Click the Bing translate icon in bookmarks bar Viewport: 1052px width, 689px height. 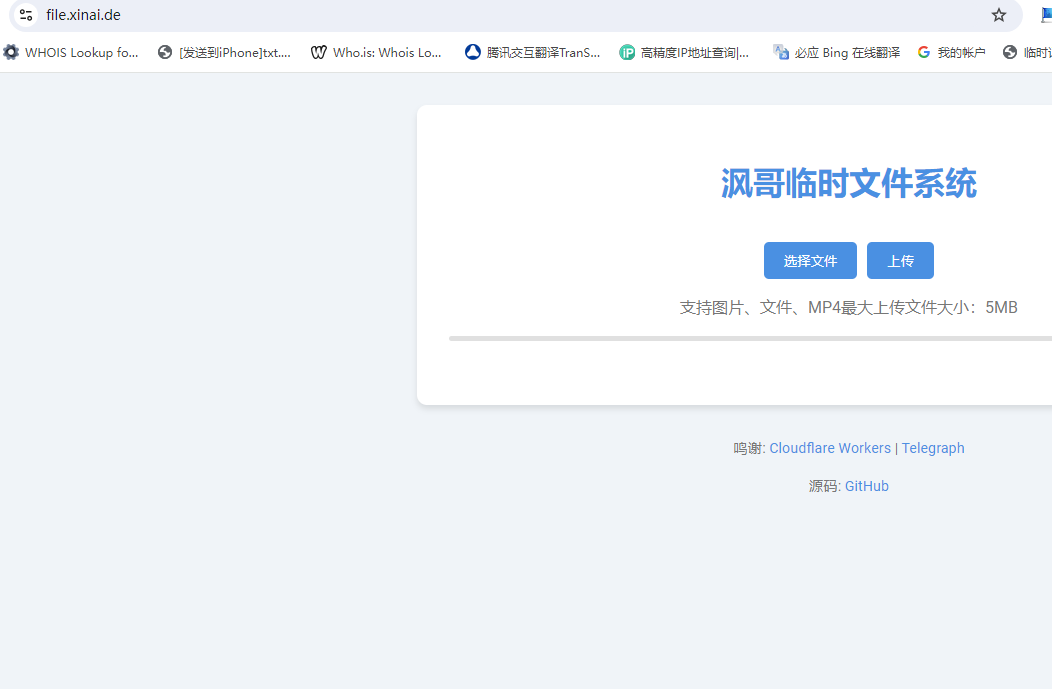point(781,52)
